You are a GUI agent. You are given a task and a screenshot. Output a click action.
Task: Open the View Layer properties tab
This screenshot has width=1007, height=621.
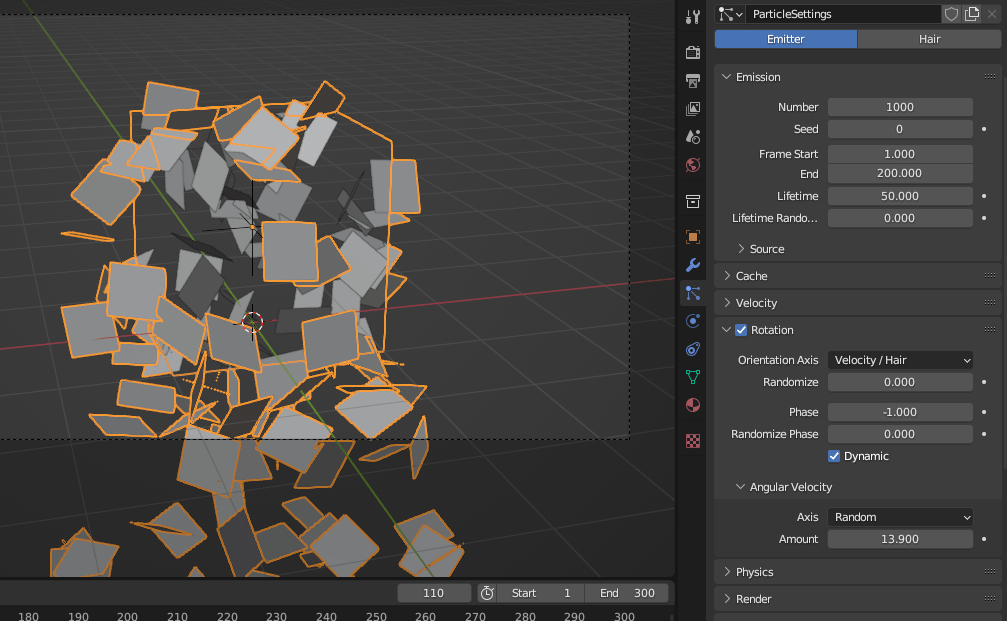tap(692, 108)
